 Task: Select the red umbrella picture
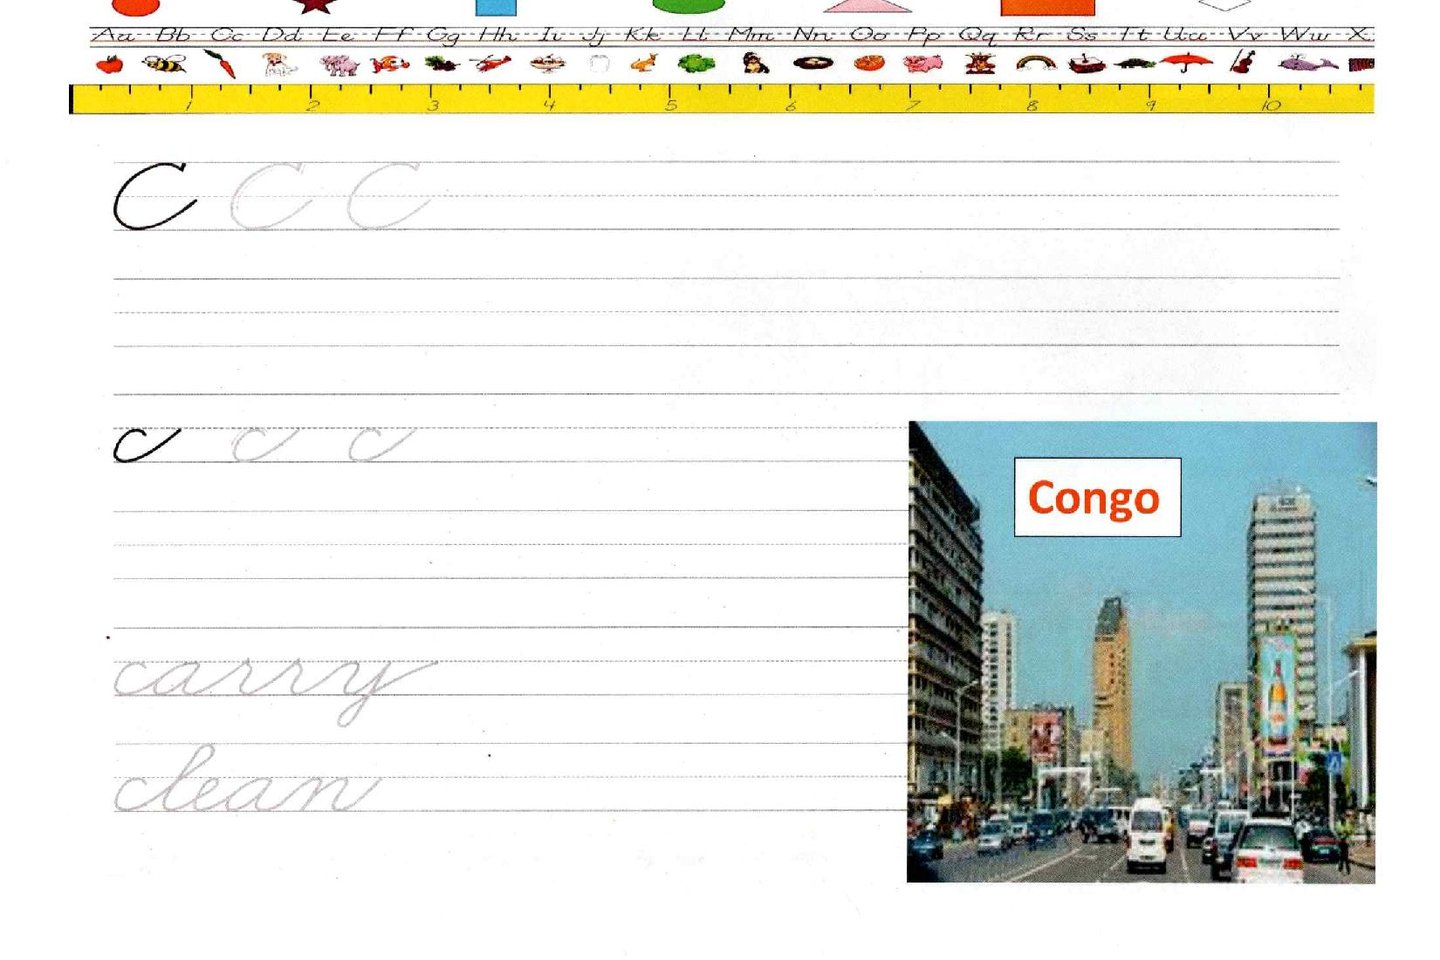(1187, 63)
